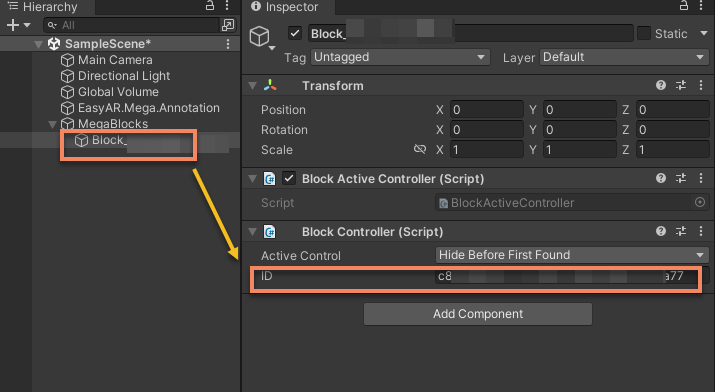Image resolution: width=715 pixels, height=392 pixels.
Task: Open Block Controller help icon
Action: [661, 231]
